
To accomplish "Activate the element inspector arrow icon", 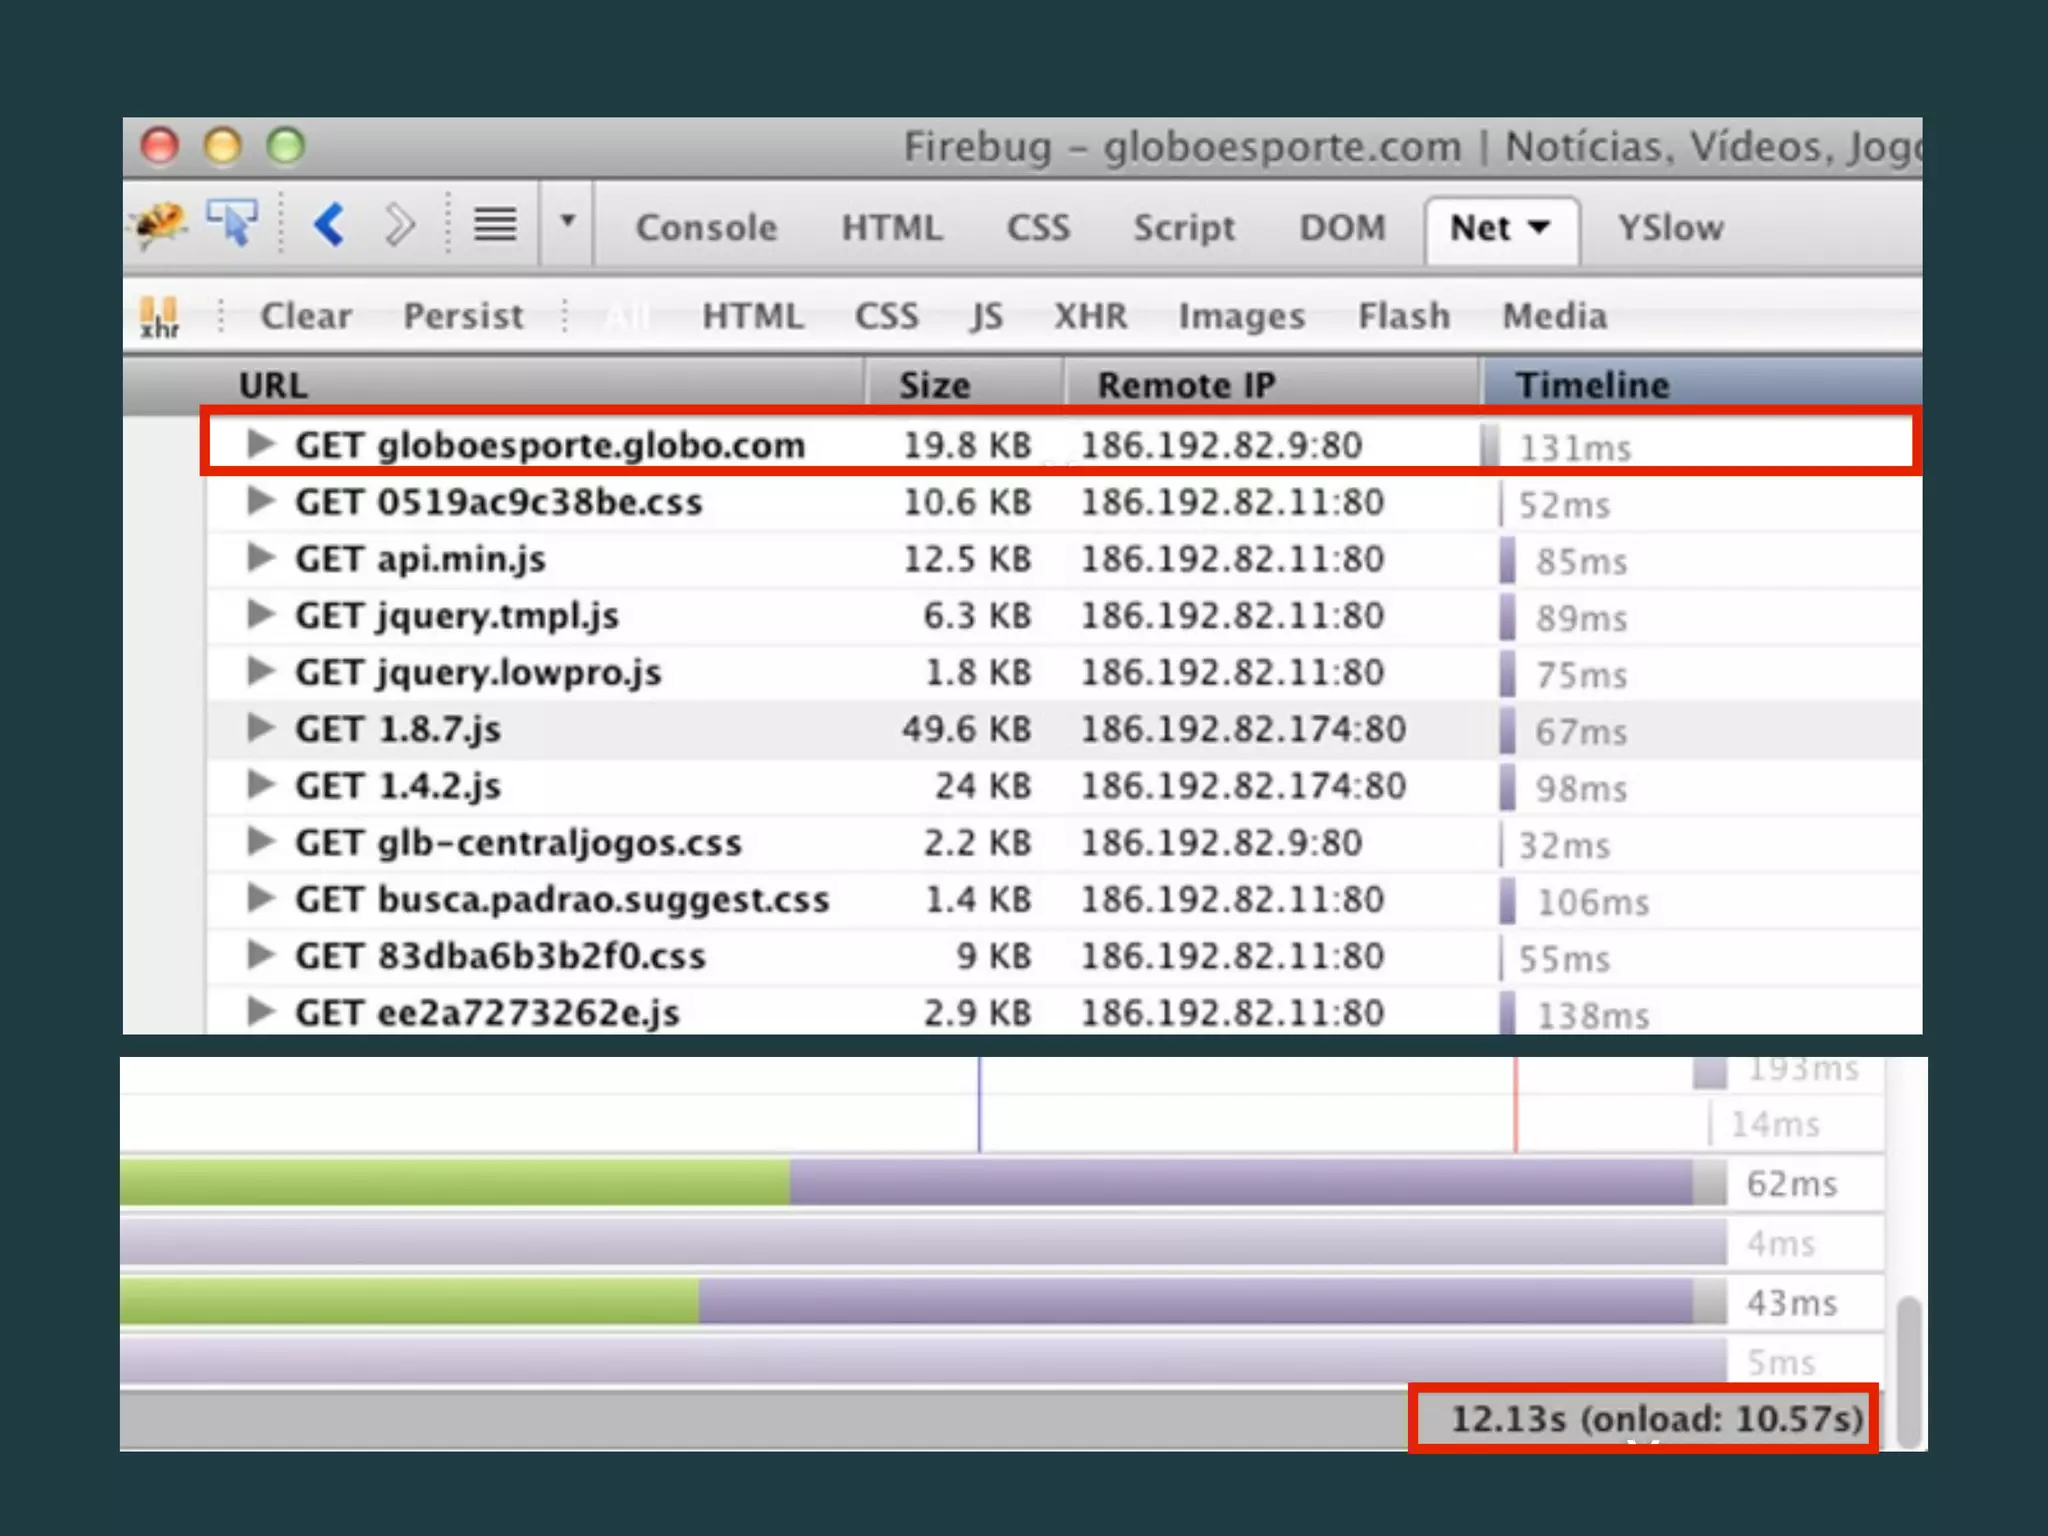I will [232, 222].
